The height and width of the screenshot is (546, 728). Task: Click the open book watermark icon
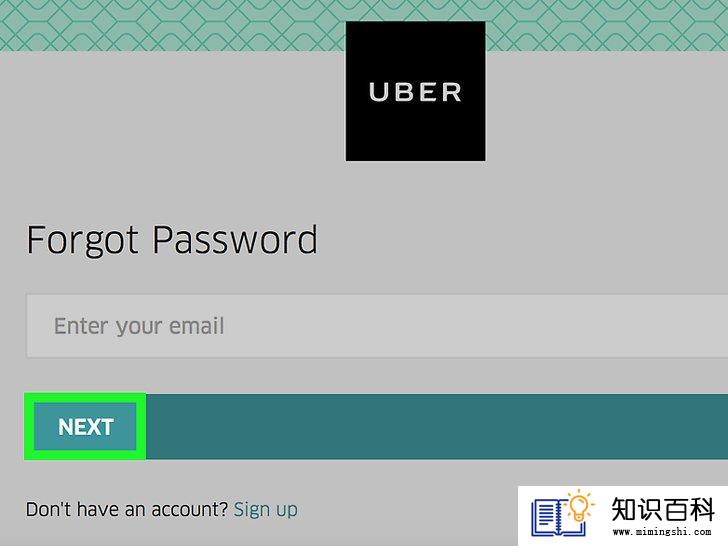coord(555,518)
